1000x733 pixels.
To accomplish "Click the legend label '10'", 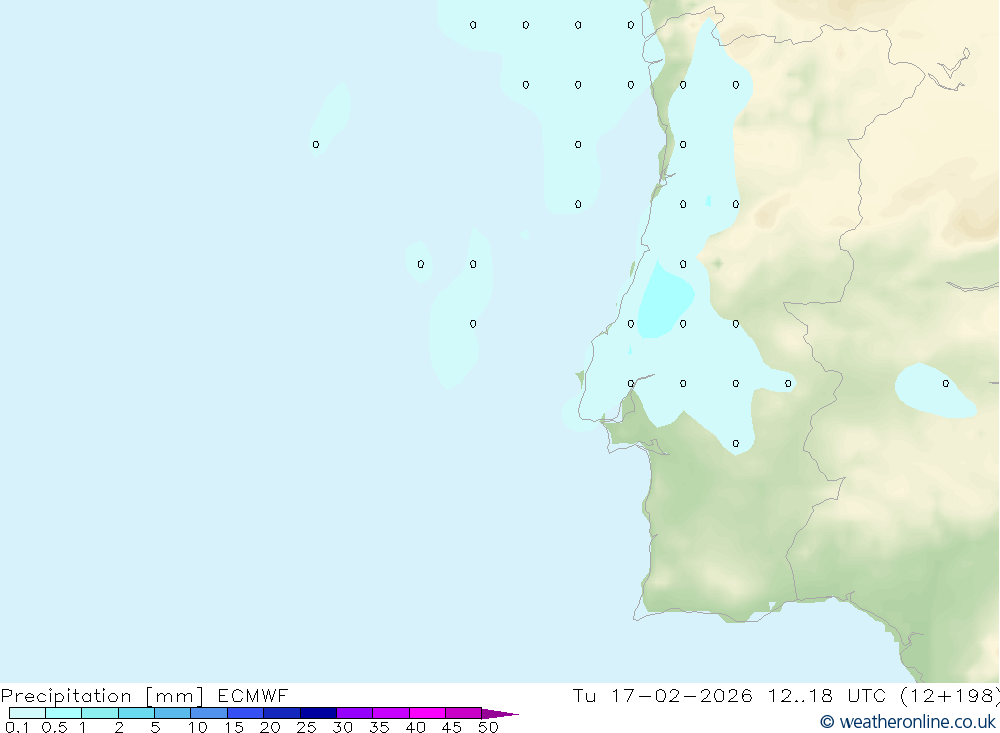I will (198, 727).
